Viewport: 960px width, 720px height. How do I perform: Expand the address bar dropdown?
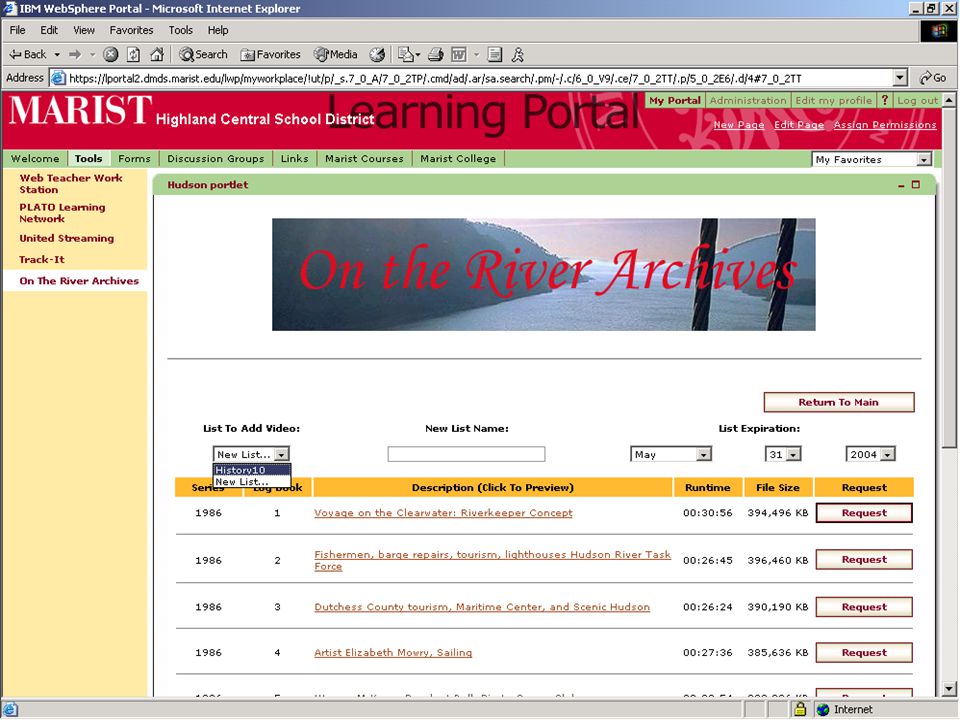pyautogui.click(x=899, y=78)
